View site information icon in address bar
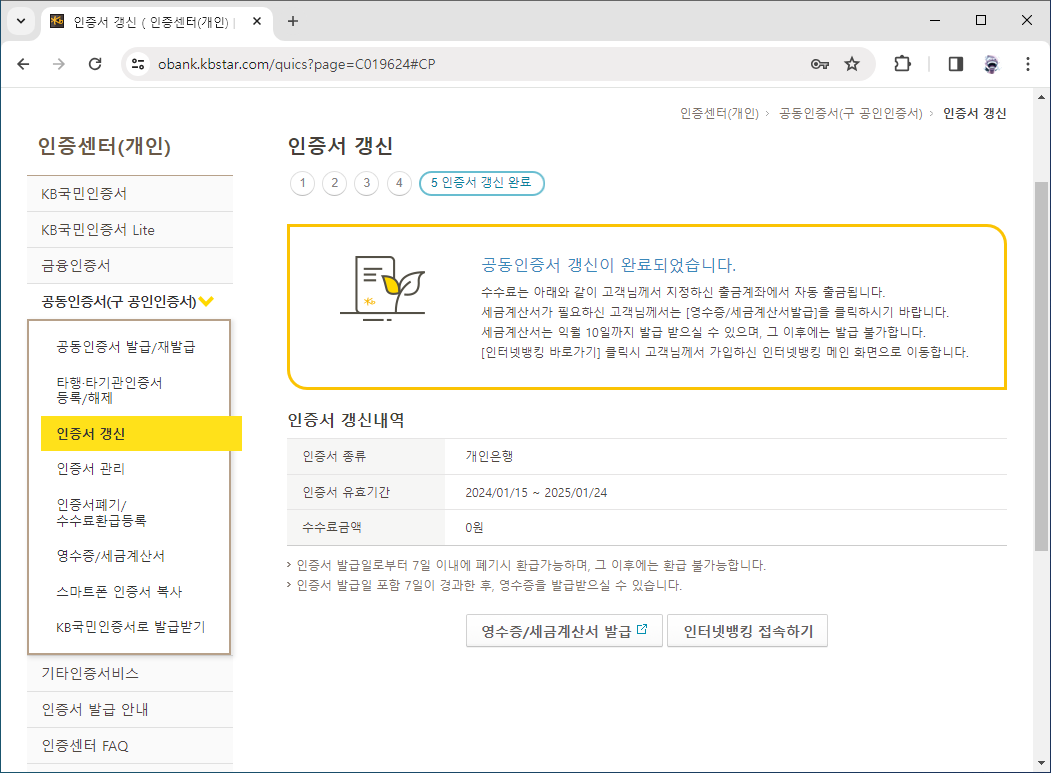1051x773 pixels. pyautogui.click(x=138, y=64)
